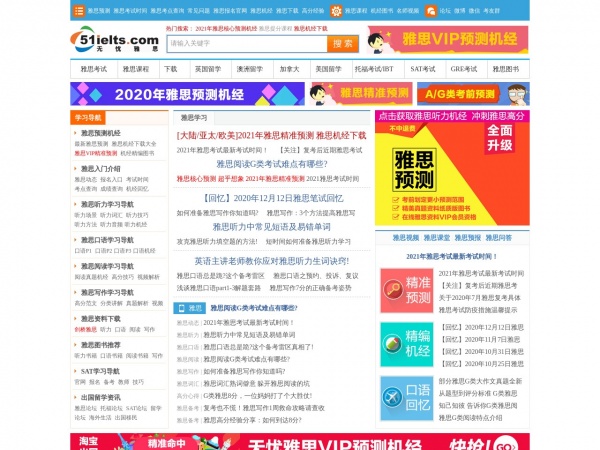Open list item 雅思高分经验分享：如何到达8分?

tap(252, 420)
